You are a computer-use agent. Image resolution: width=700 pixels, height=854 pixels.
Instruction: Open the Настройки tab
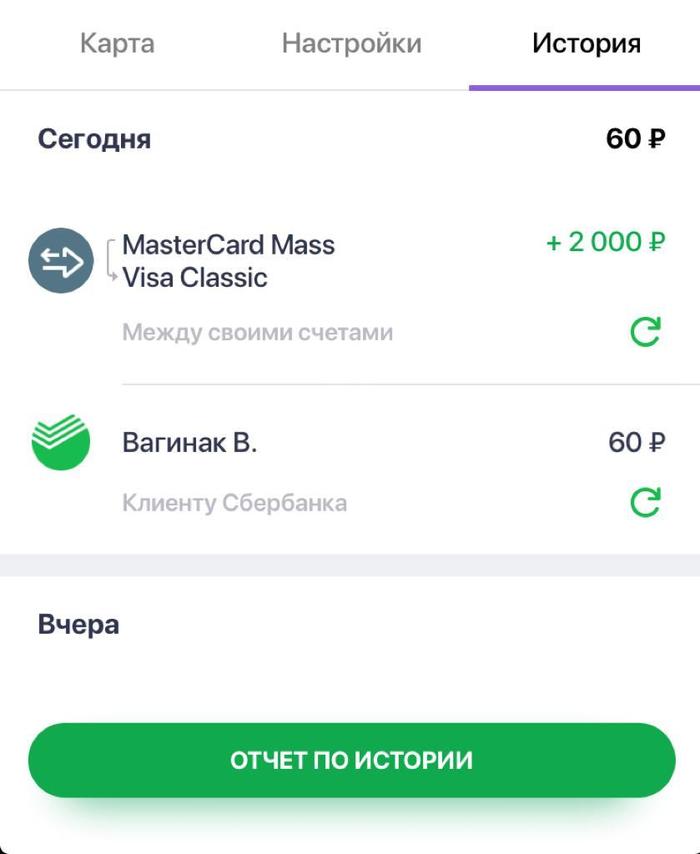[x=351, y=44]
